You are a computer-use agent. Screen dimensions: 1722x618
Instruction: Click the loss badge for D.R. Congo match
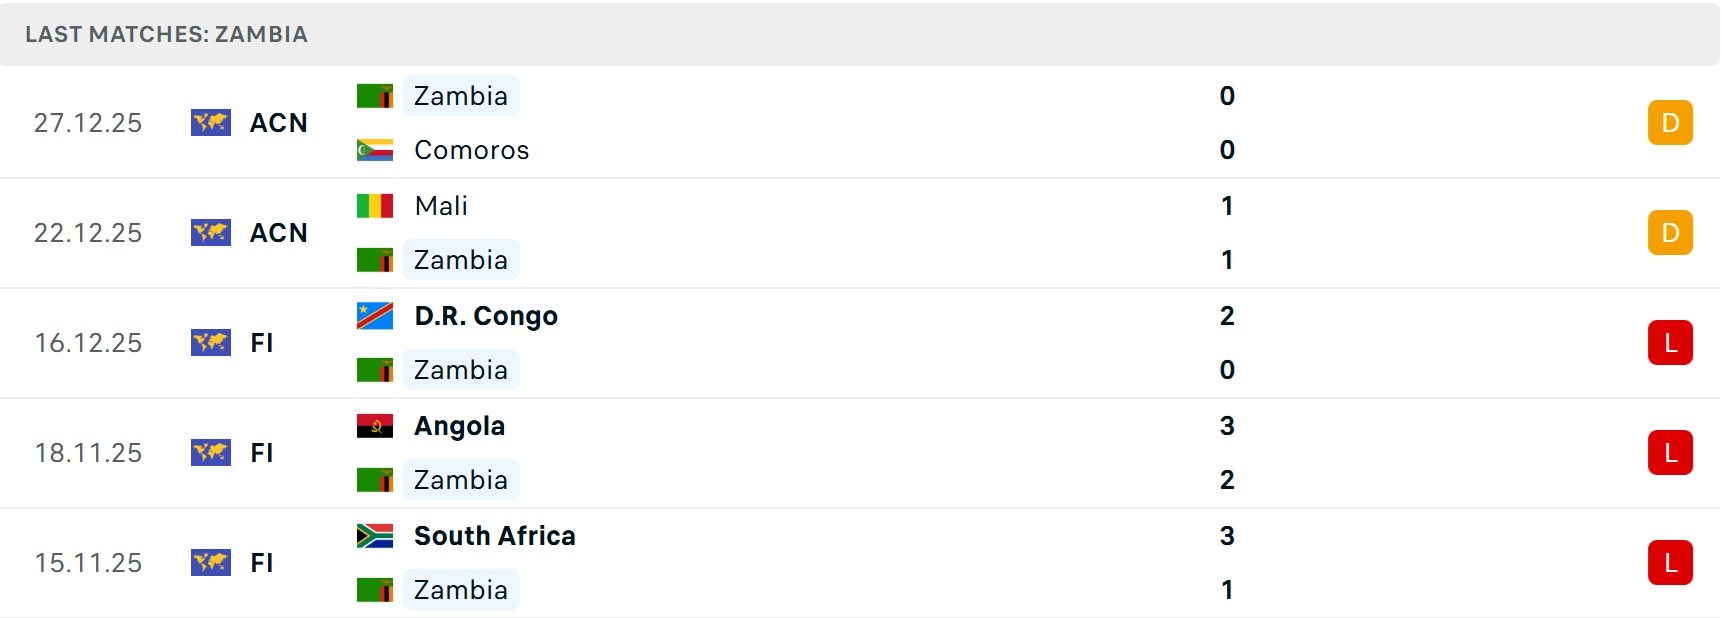(x=1669, y=343)
